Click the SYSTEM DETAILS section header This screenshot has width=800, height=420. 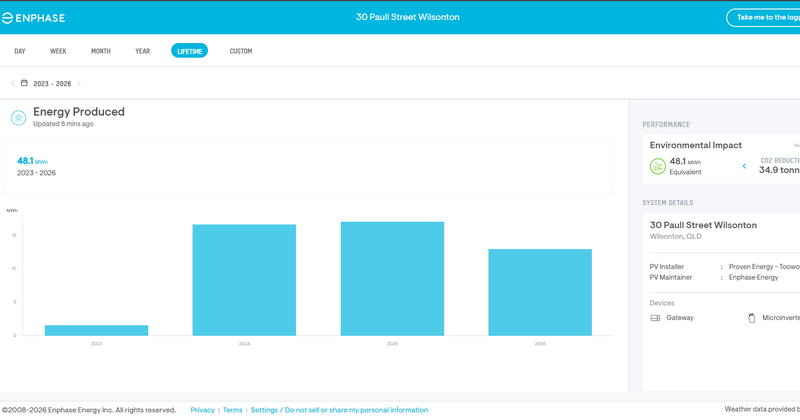click(x=667, y=203)
